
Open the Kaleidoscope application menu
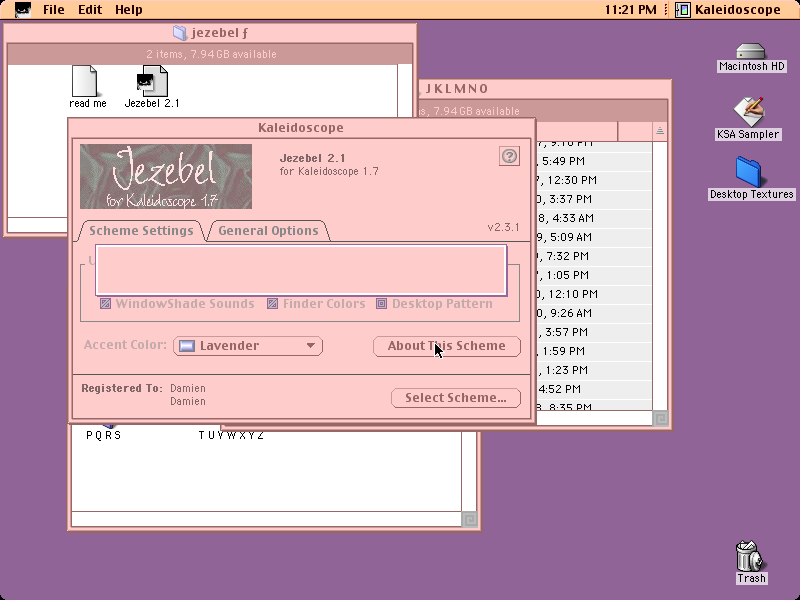coord(728,10)
